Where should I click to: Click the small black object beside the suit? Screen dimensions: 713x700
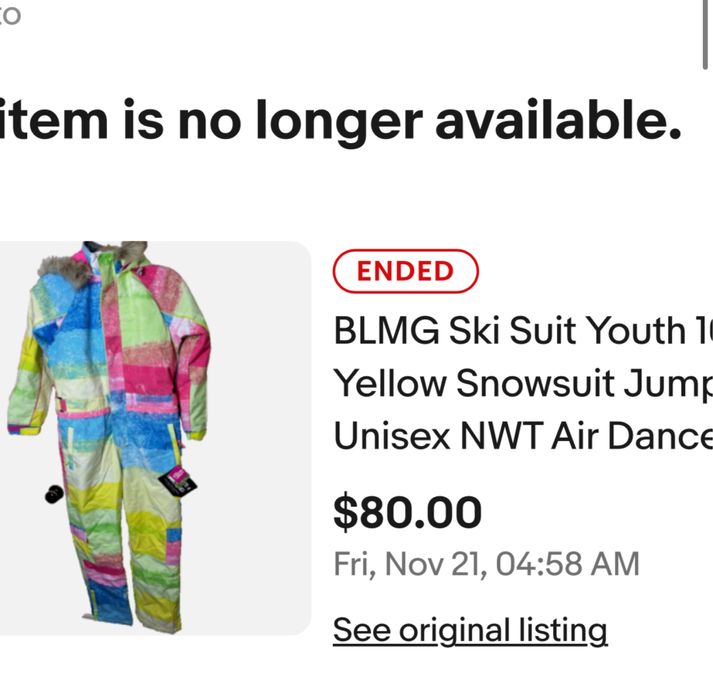[55, 493]
